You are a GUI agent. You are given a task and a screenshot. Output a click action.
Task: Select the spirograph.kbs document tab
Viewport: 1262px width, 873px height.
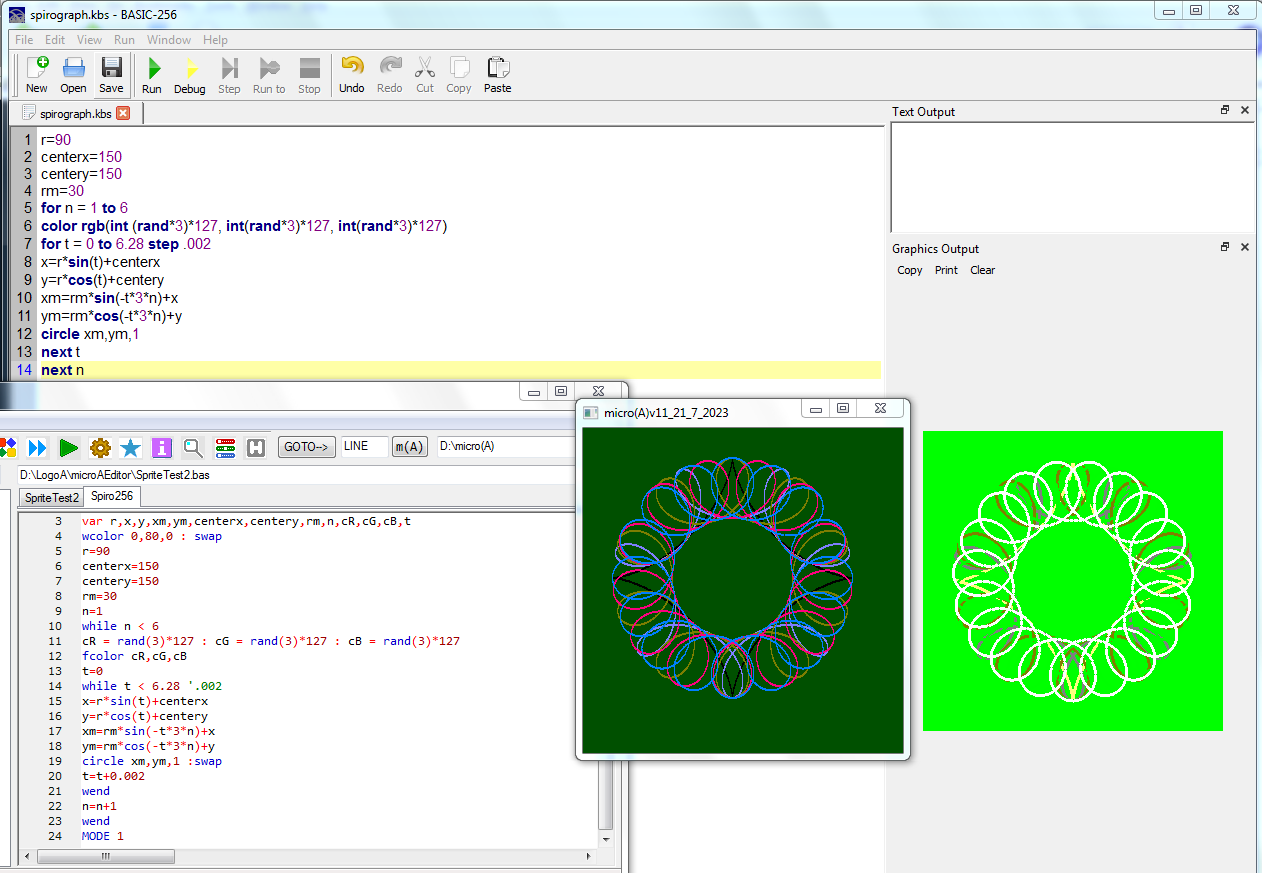pyautogui.click(x=75, y=114)
